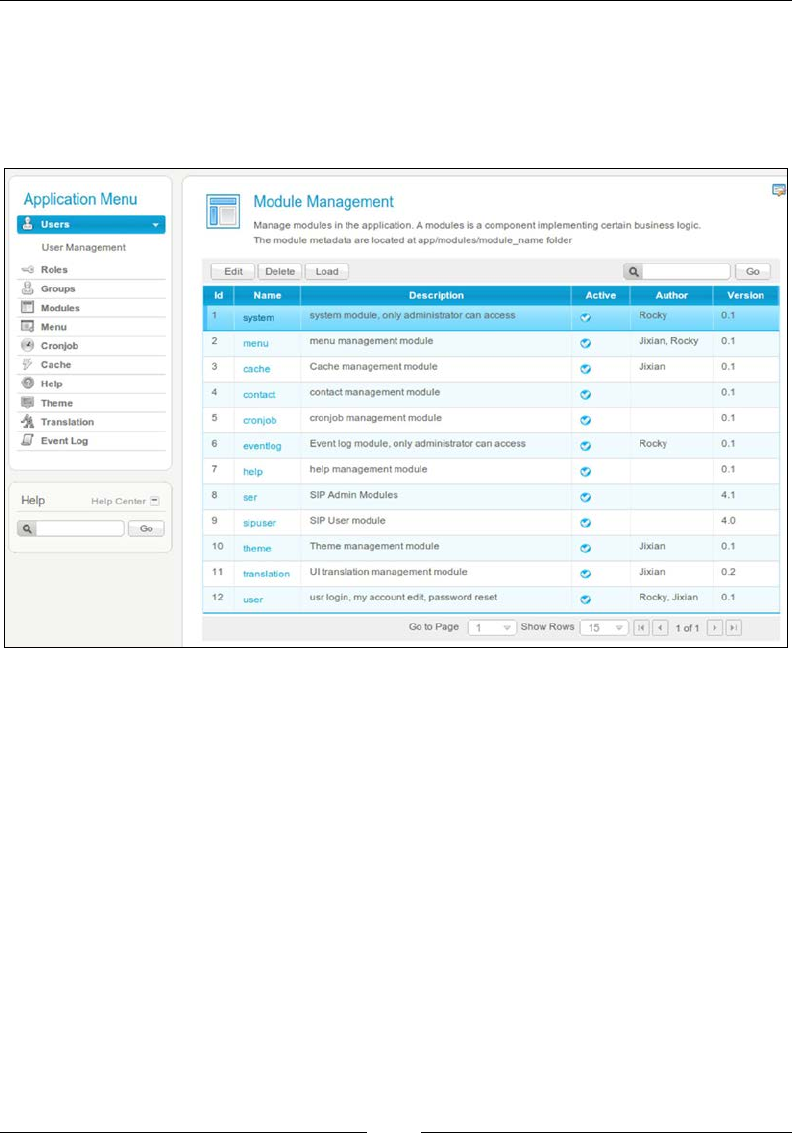Viewport: 792px width, 1142px height.
Task: Toggle Active check for cronjob module
Action: coord(586,420)
